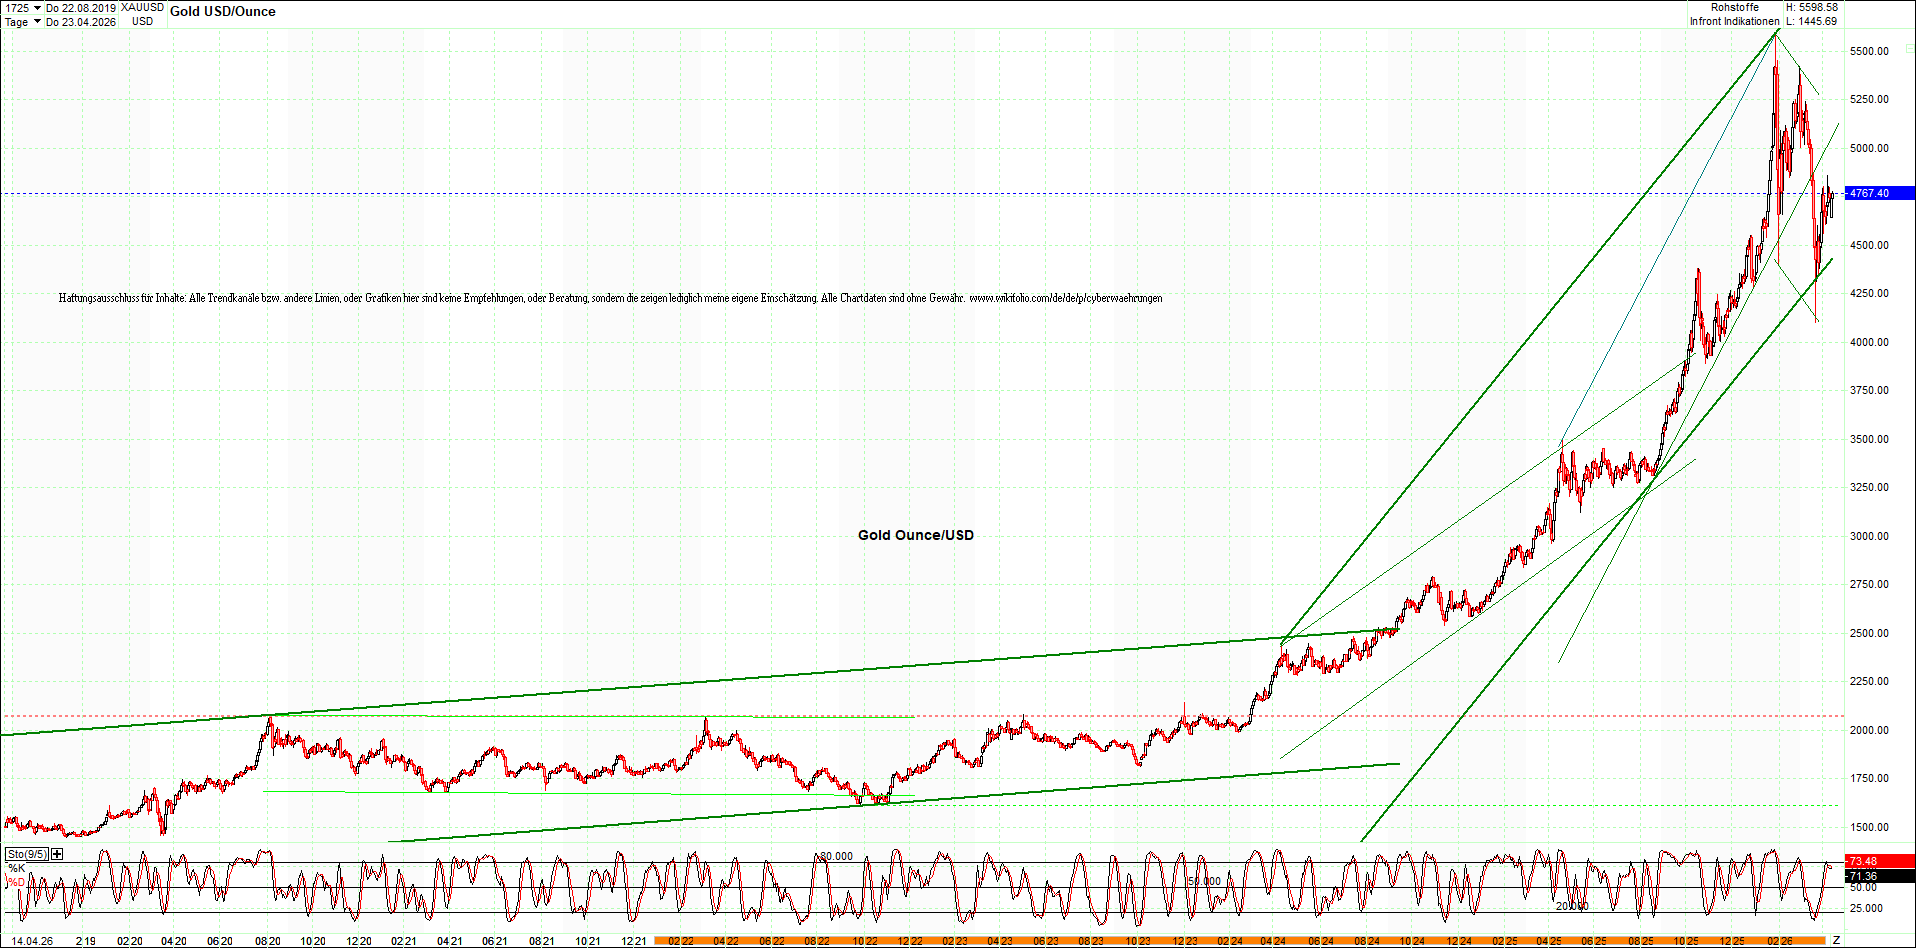Open the Tage timeframe dropdown
This screenshot has width=1916, height=948.
[37, 22]
